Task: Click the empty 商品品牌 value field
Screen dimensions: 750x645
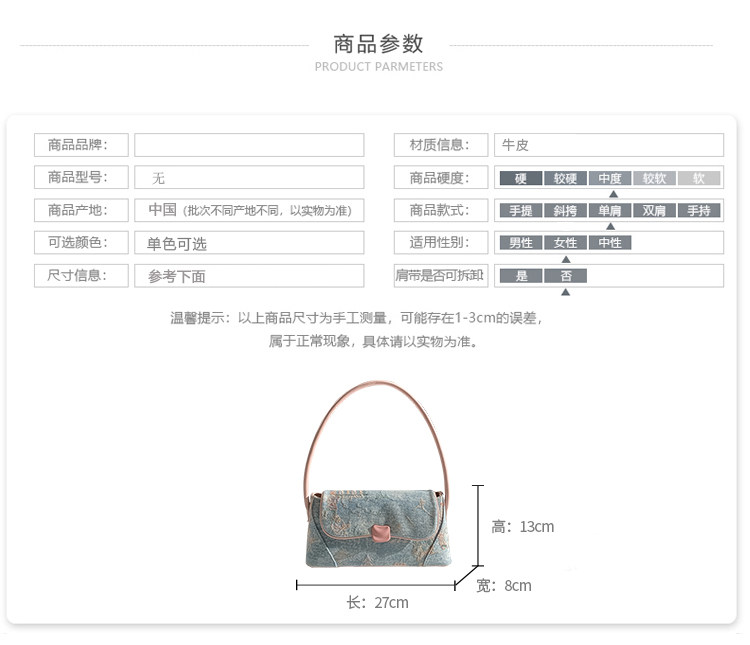Action: click(x=249, y=145)
